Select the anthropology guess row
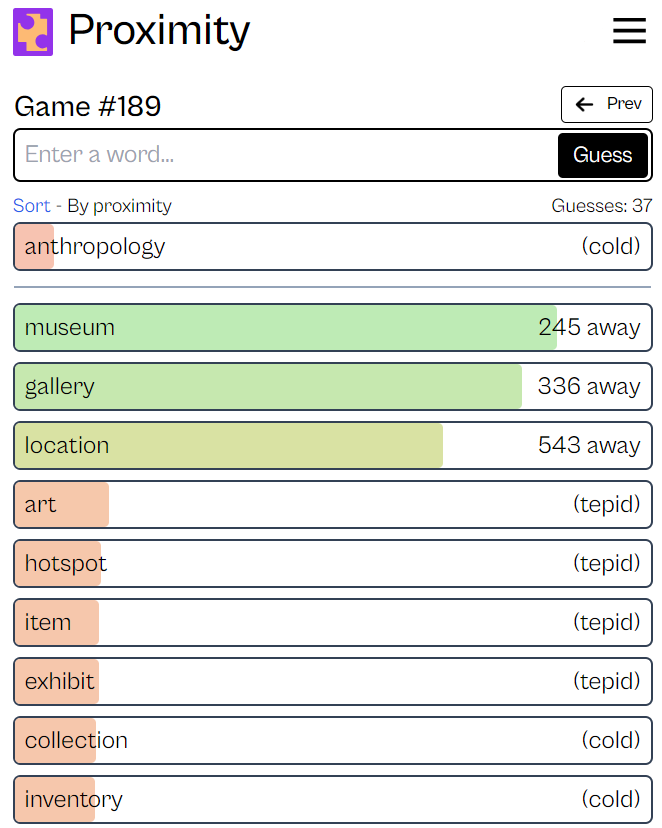This screenshot has width=662, height=828. [x=332, y=246]
